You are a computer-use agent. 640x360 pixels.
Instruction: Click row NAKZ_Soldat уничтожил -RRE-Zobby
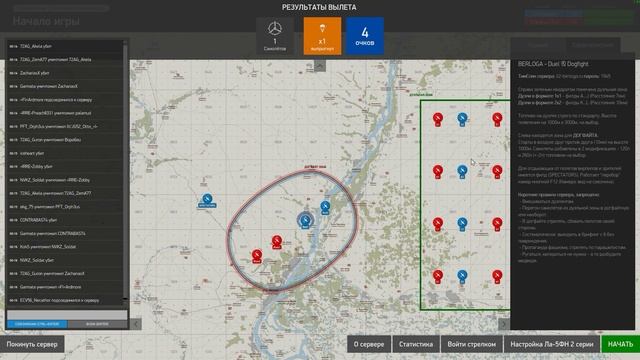[x=64, y=180]
